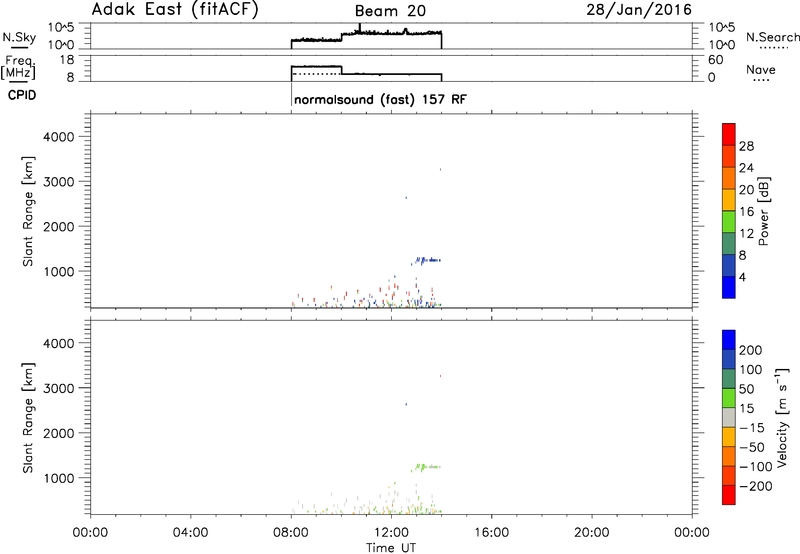Click the isolated dot near 2600 km in the power panel
Viewport: 800px width, 554px height.
click(x=406, y=198)
